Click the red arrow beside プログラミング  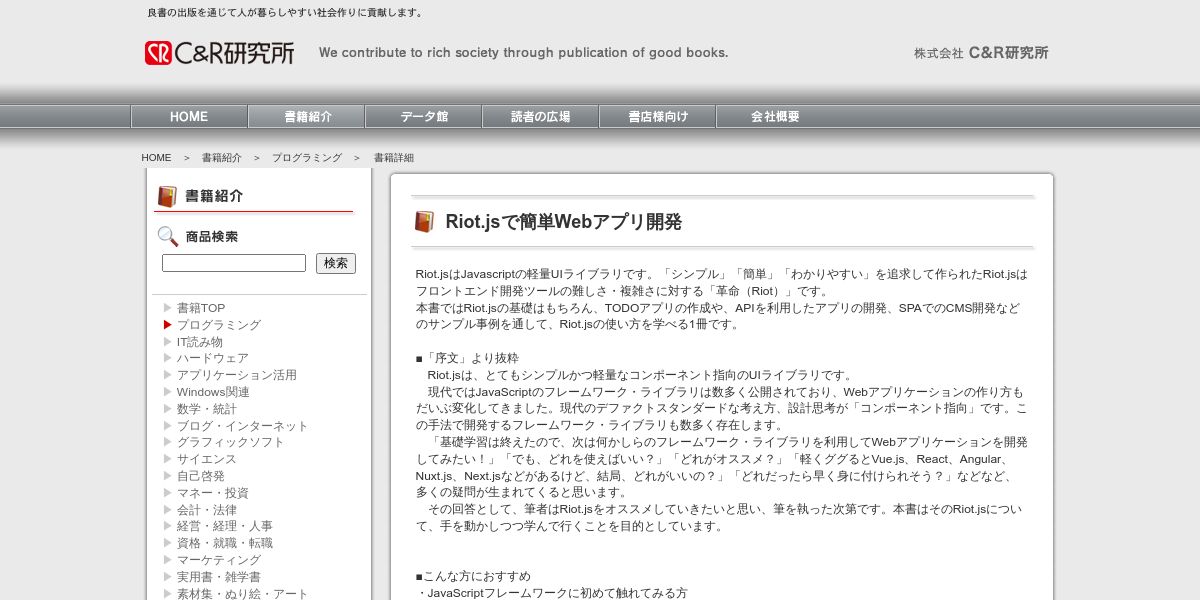[168, 325]
